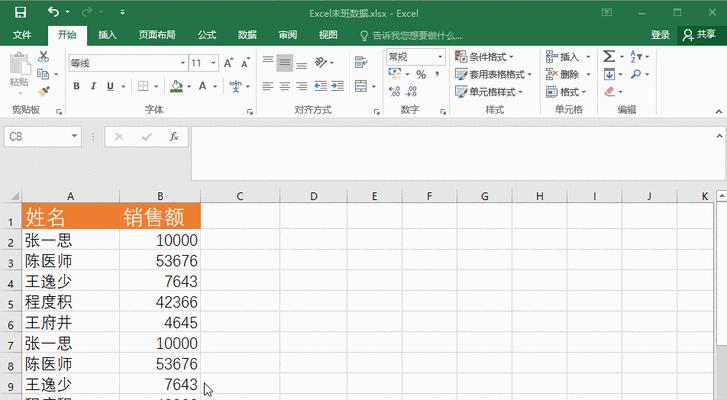This screenshot has width=727, height=400.
Task: Open Fill down arrow tool
Action: pos(609,74)
